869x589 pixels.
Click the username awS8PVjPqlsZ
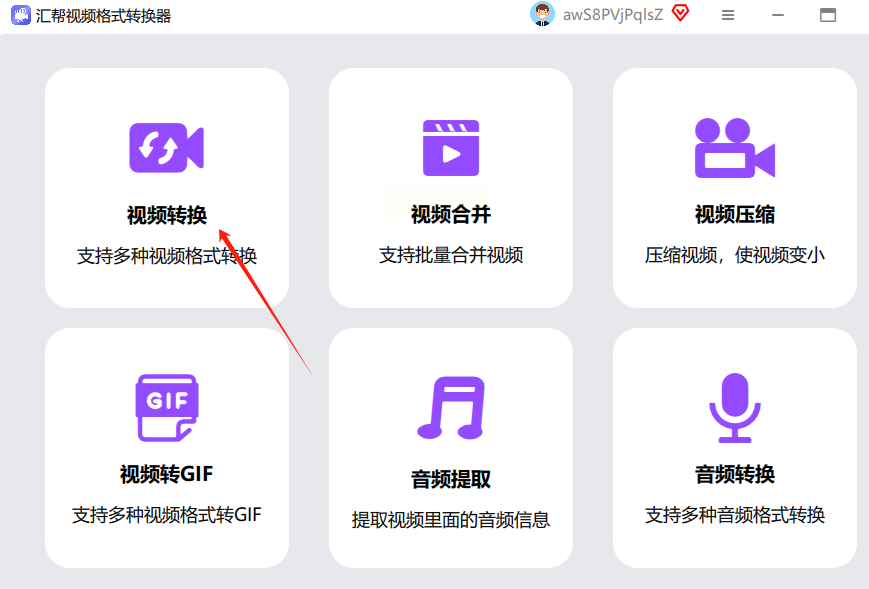pos(613,15)
